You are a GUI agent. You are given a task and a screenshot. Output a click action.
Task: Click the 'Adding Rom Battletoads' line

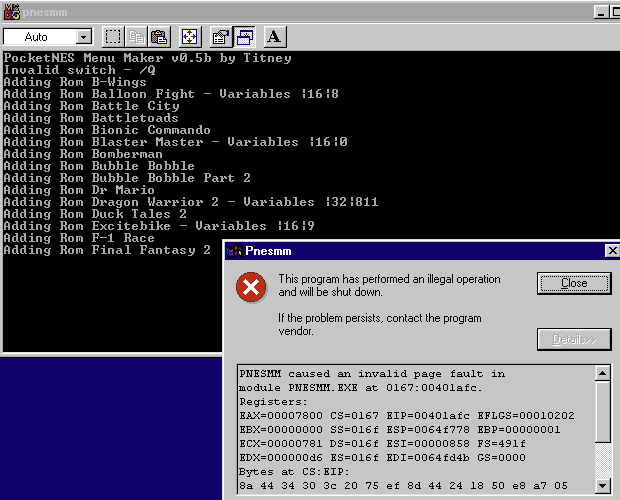(x=91, y=118)
